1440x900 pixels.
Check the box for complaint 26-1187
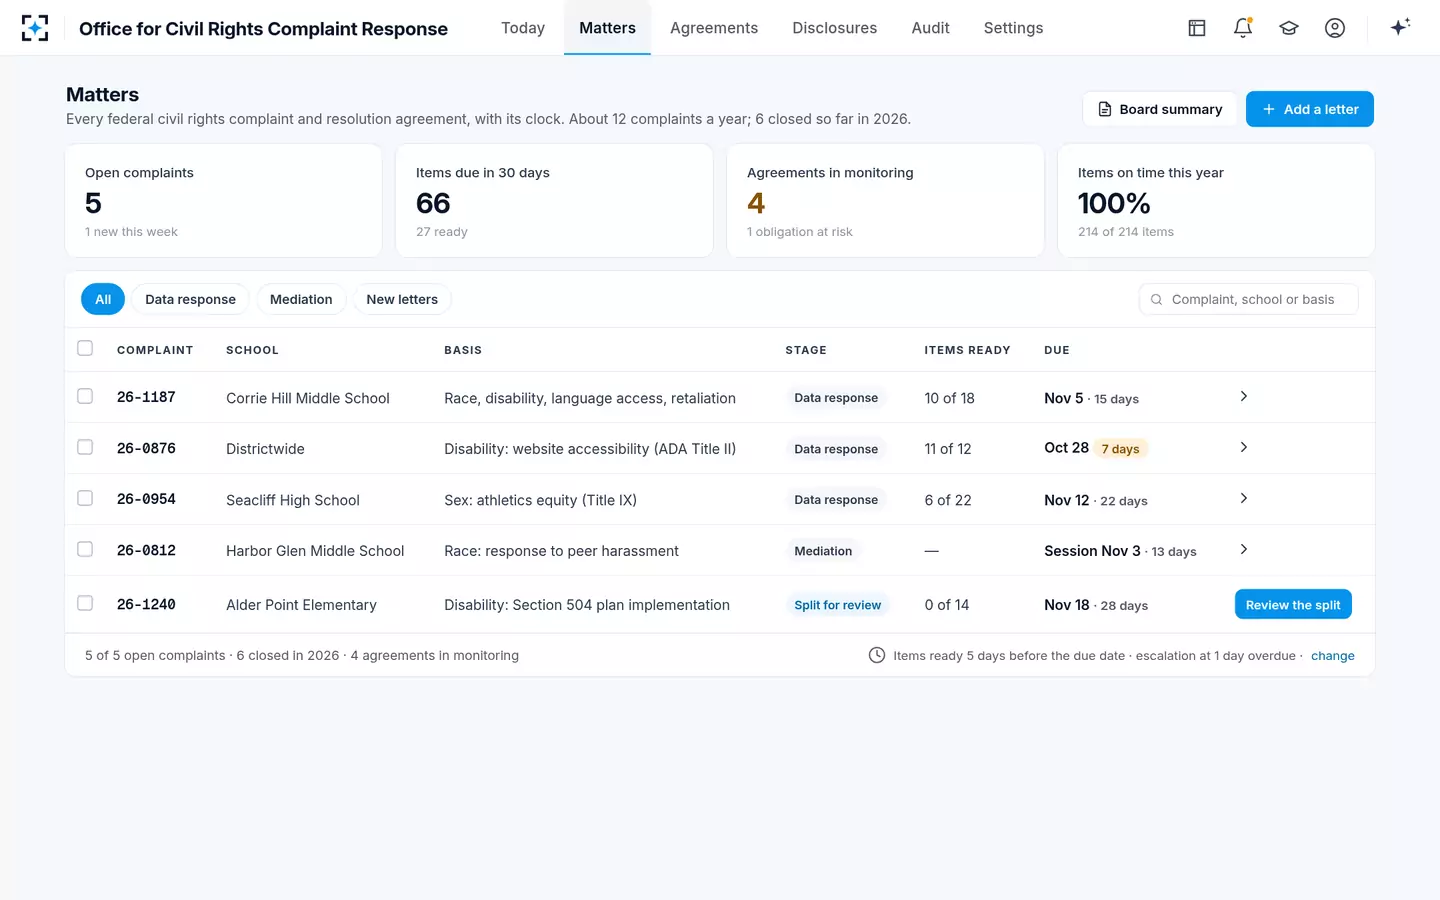pos(85,396)
